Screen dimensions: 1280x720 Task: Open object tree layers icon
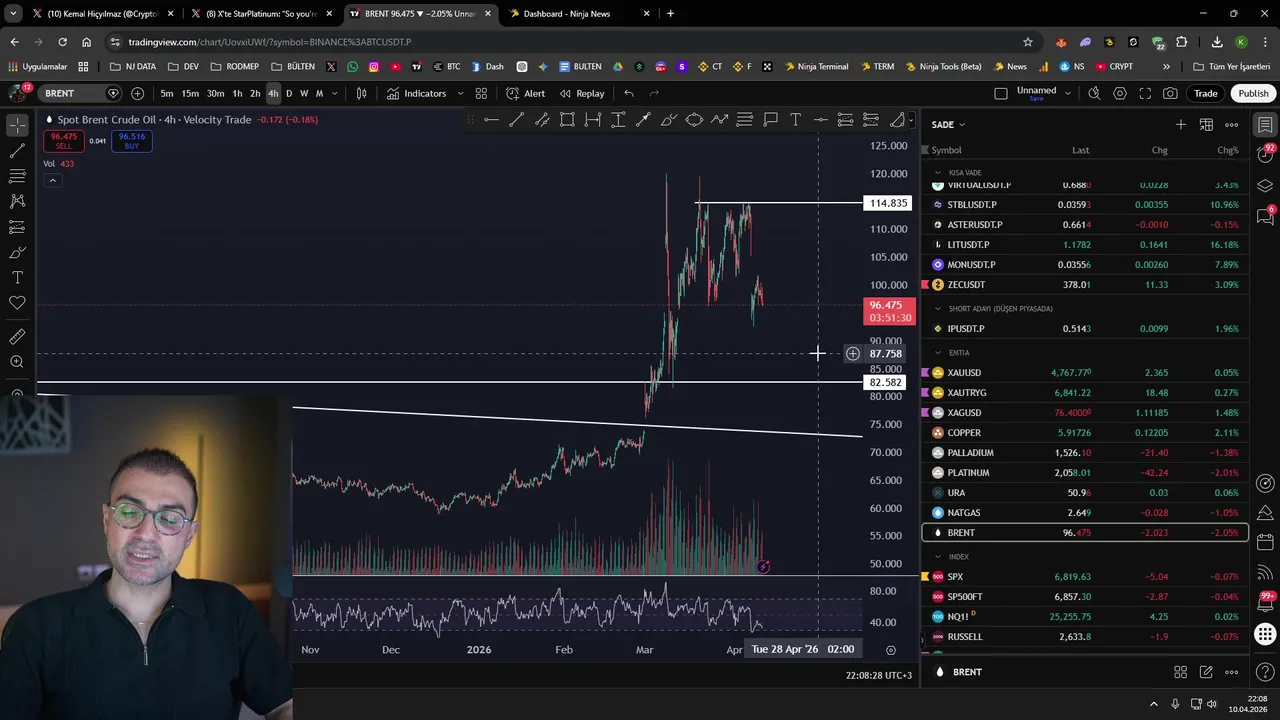[x=1265, y=186]
